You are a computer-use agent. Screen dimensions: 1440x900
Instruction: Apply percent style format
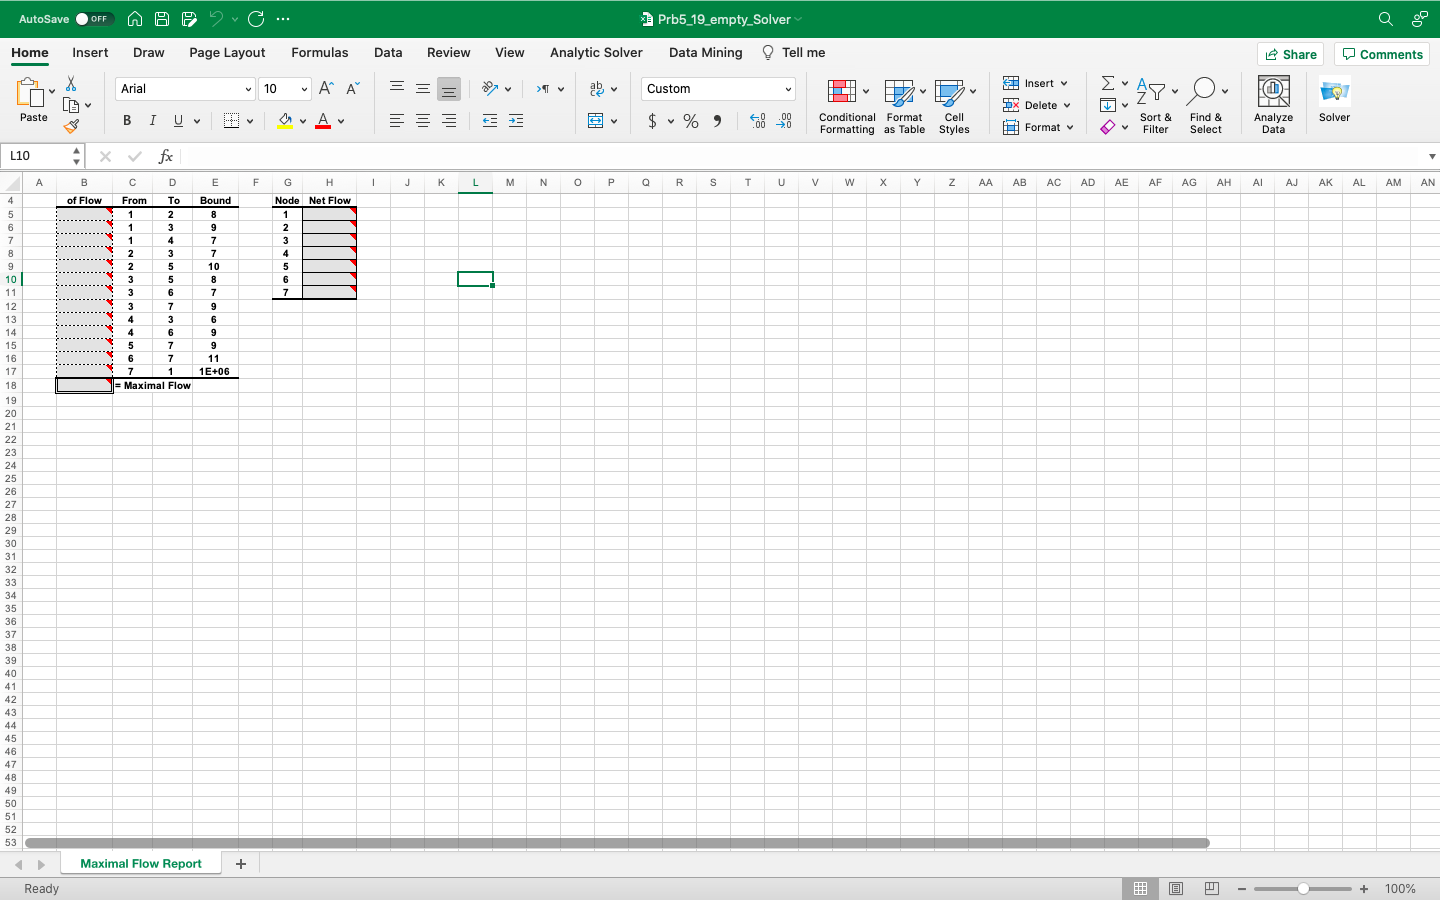pyautogui.click(x=691, y=121)
